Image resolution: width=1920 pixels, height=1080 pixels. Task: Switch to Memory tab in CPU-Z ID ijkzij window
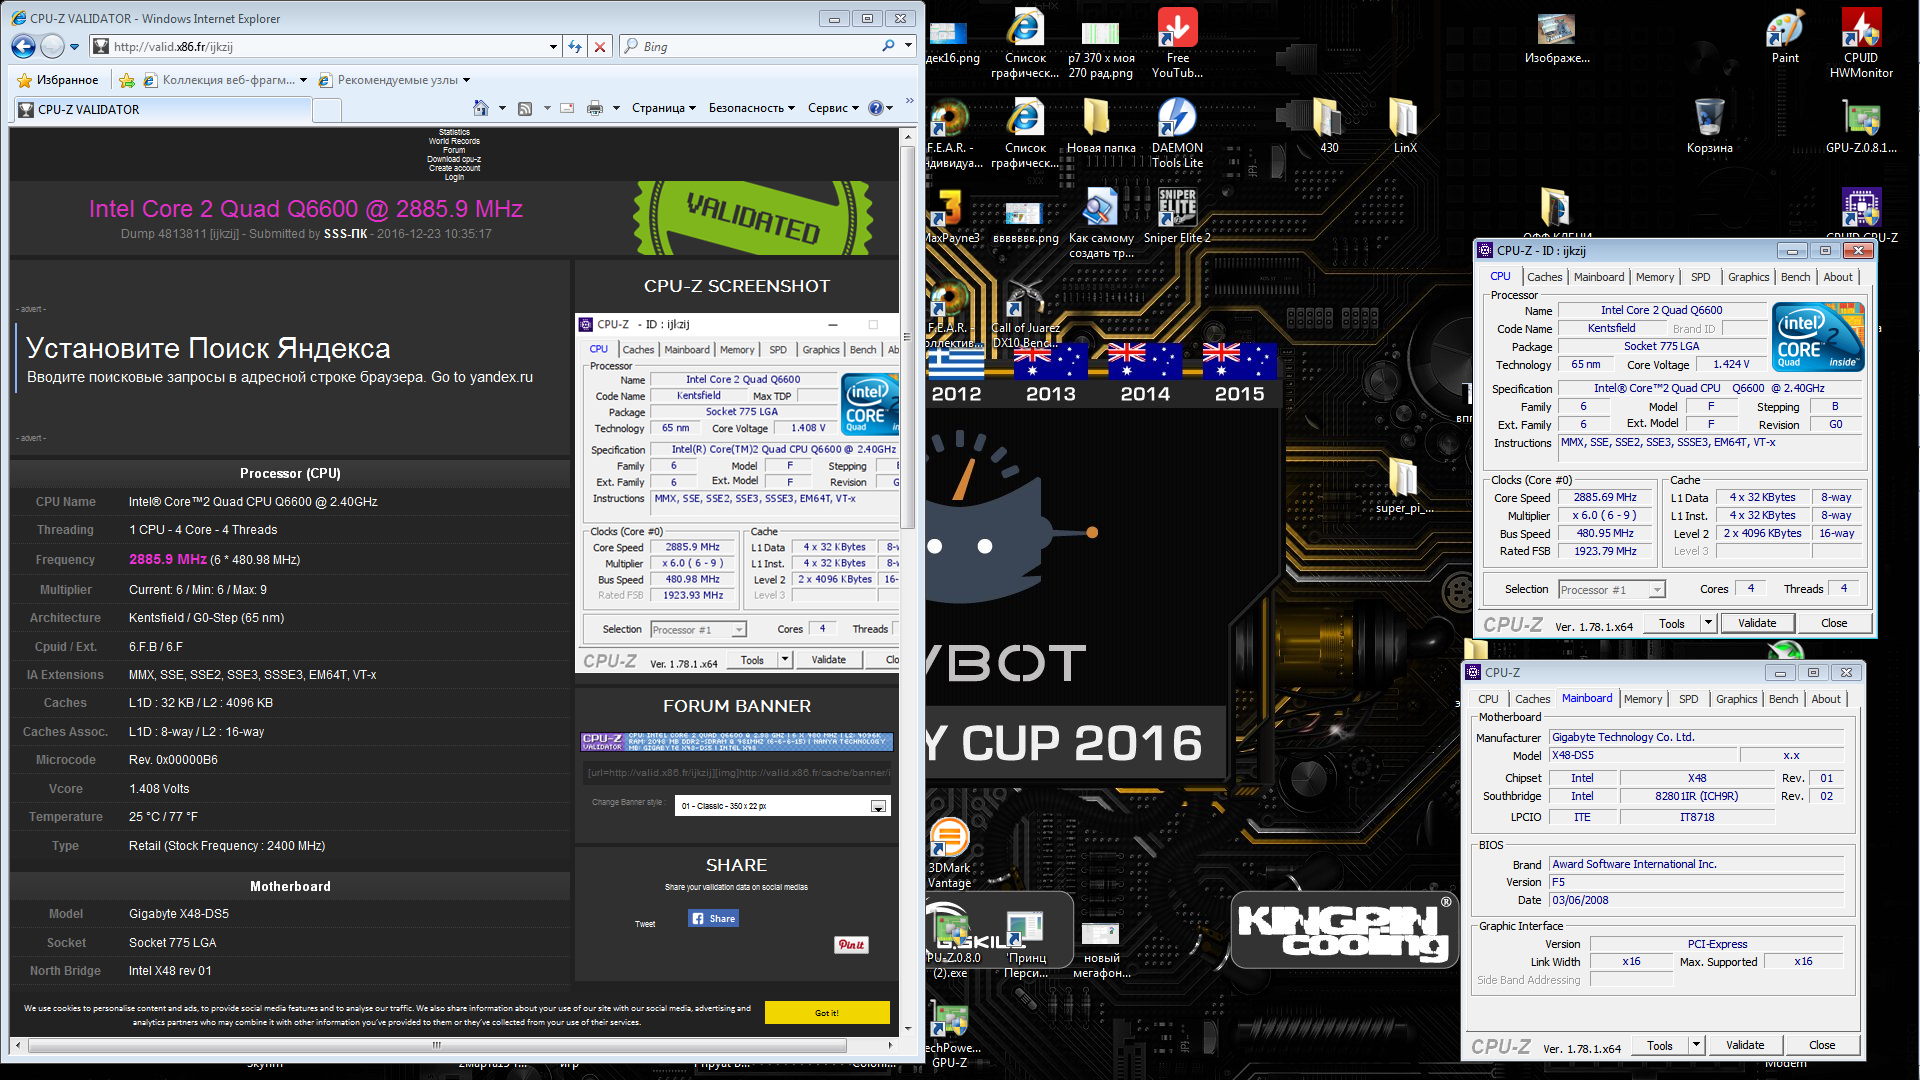[x=1654, y=277]
